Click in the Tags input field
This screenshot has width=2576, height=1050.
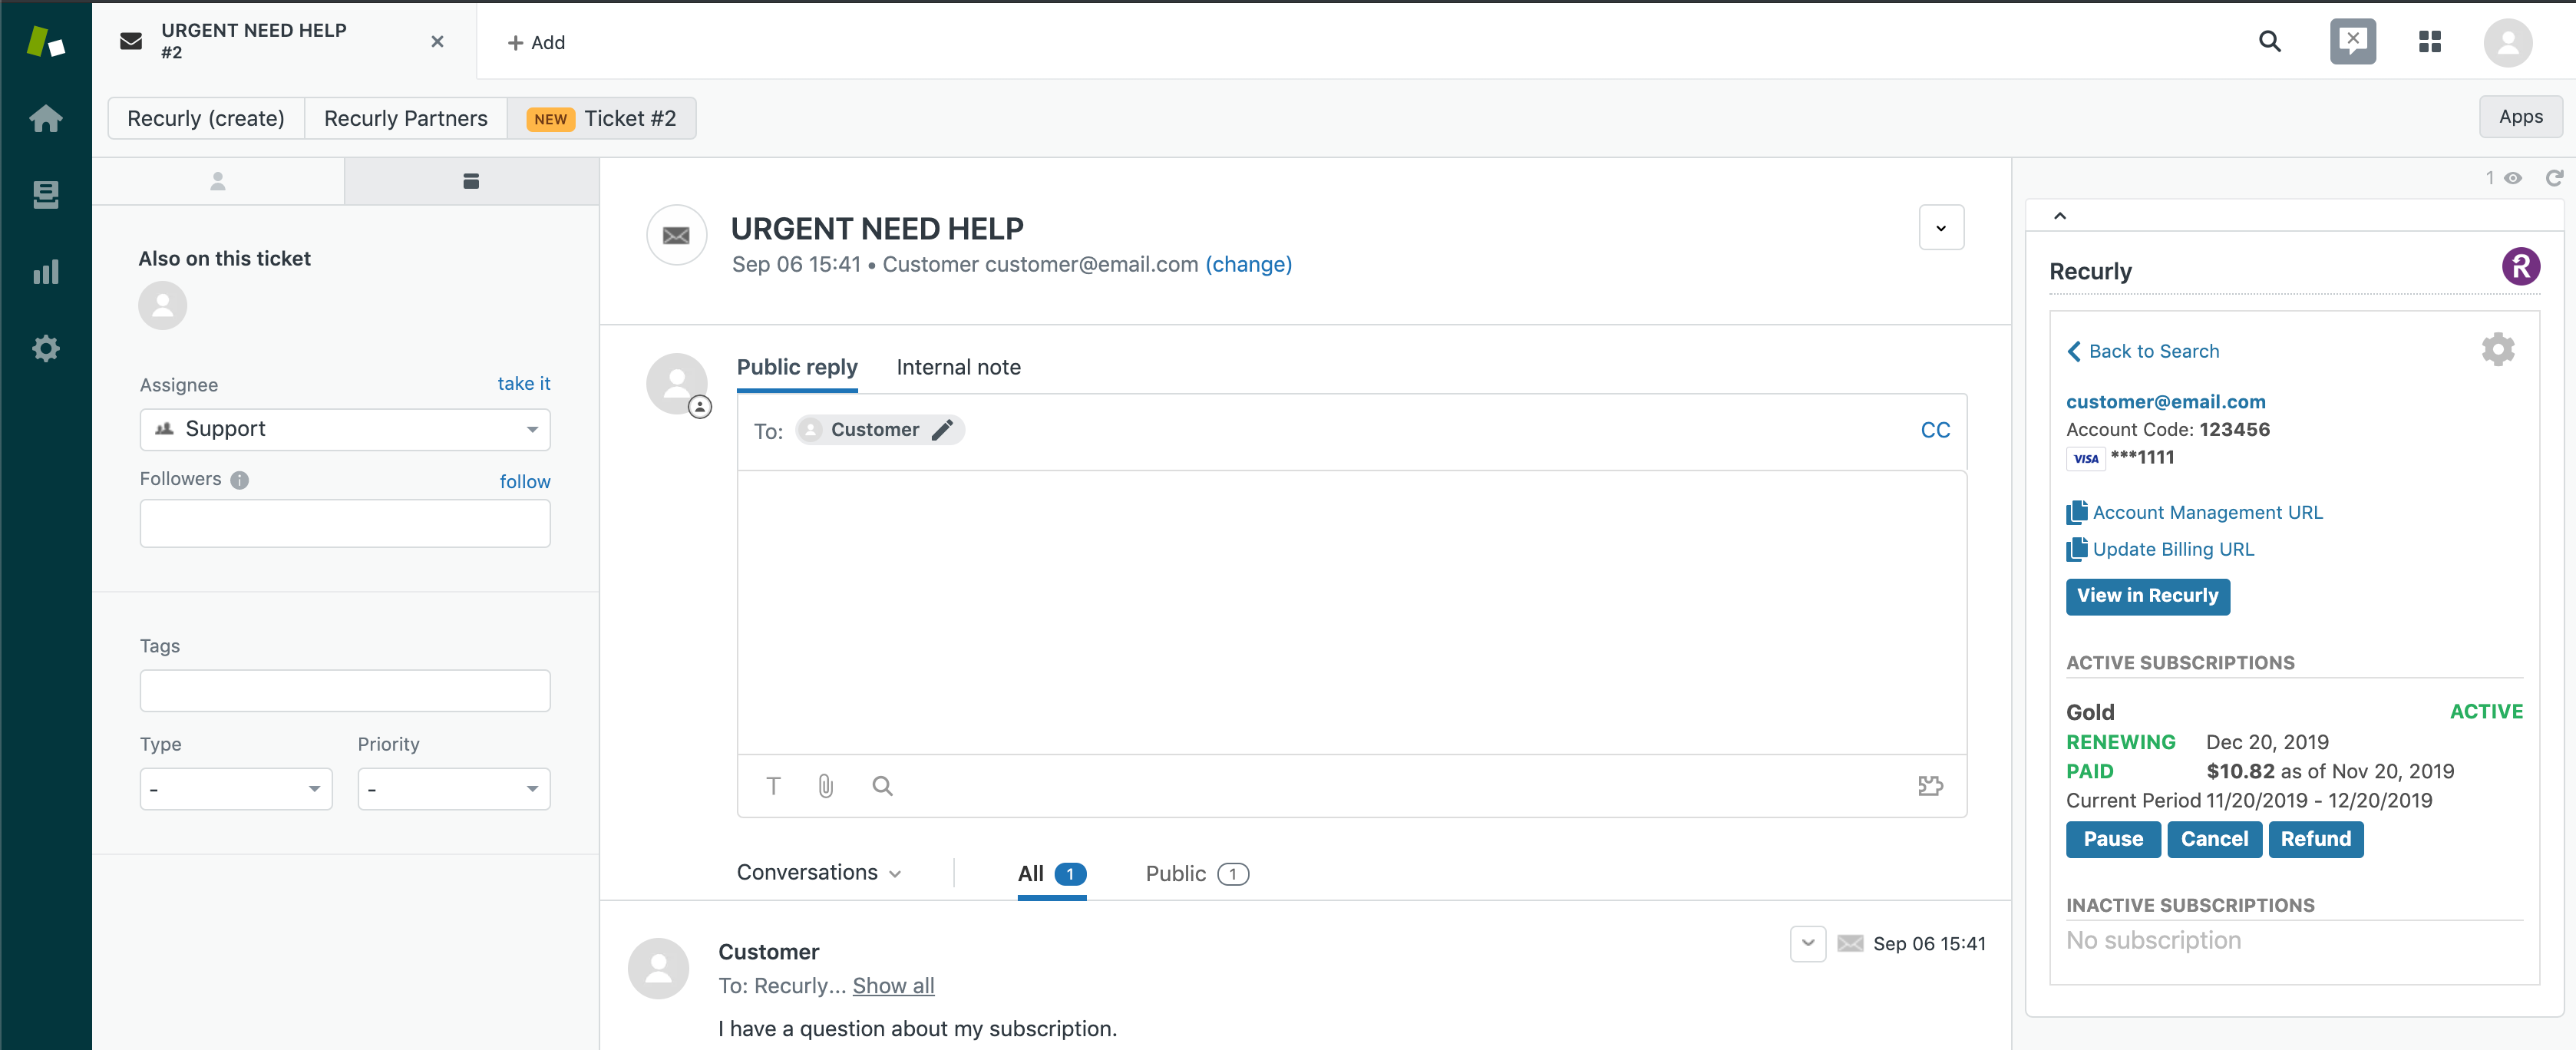click(x=345, y=691)
